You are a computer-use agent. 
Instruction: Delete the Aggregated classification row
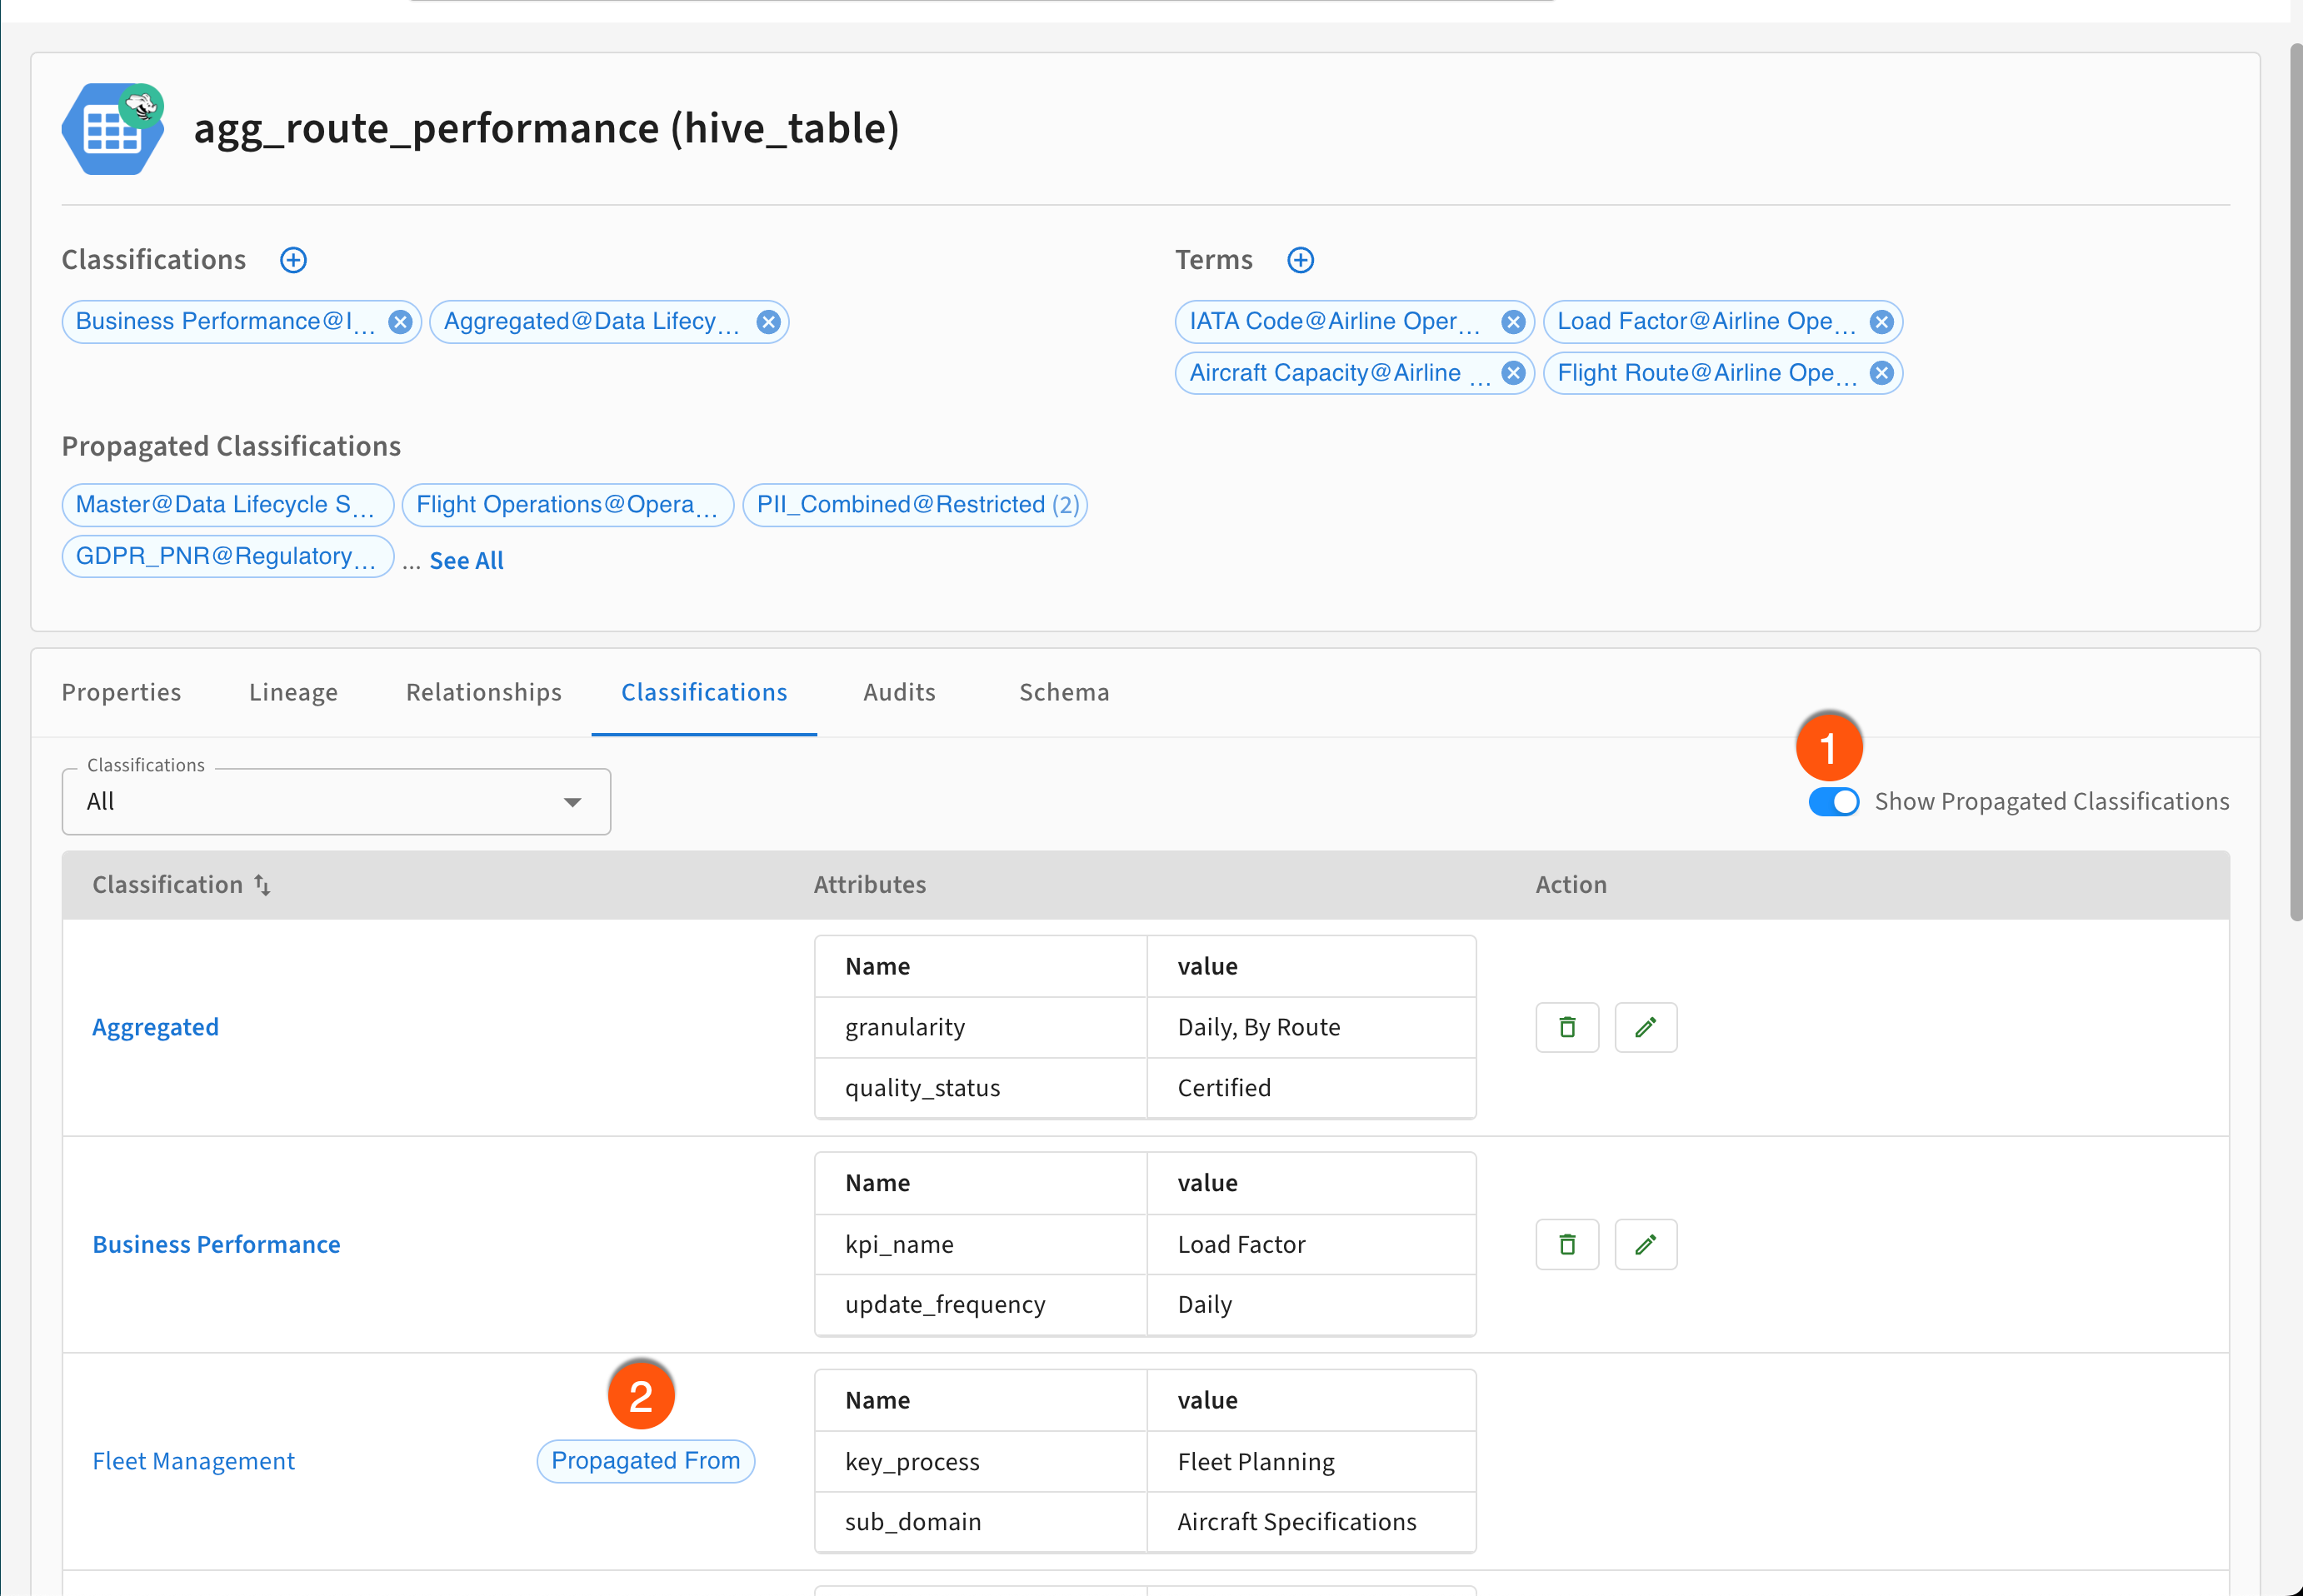click(1567, 1027)
